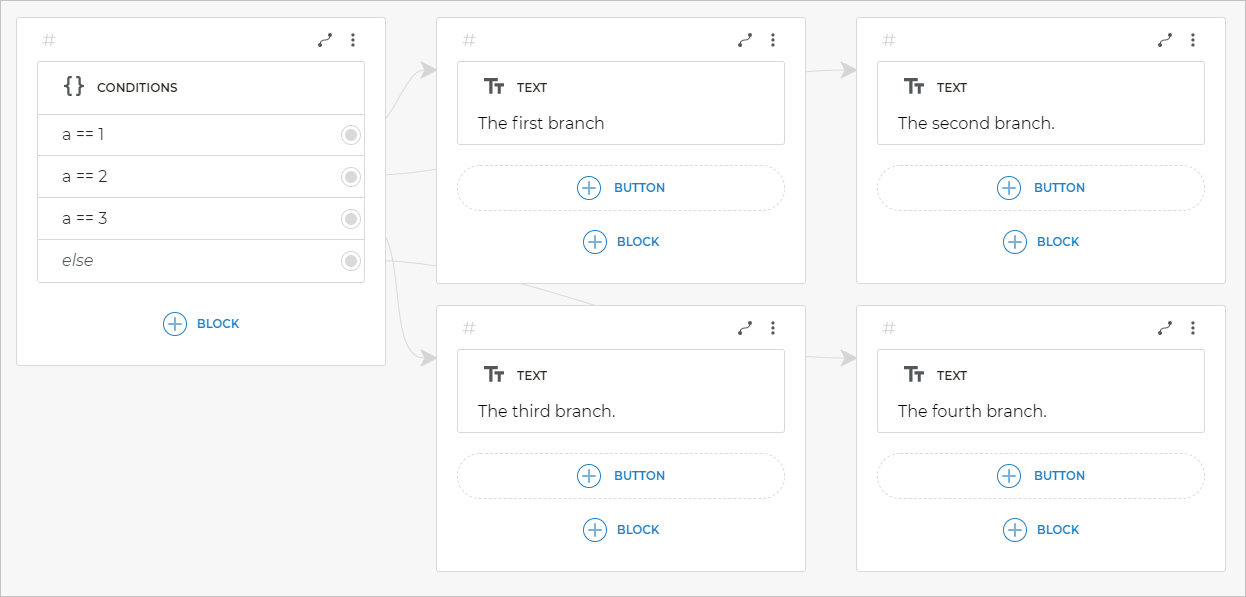Open the three-dot menu on the Conditions card

pyautogui.click(x=353, y=40)
